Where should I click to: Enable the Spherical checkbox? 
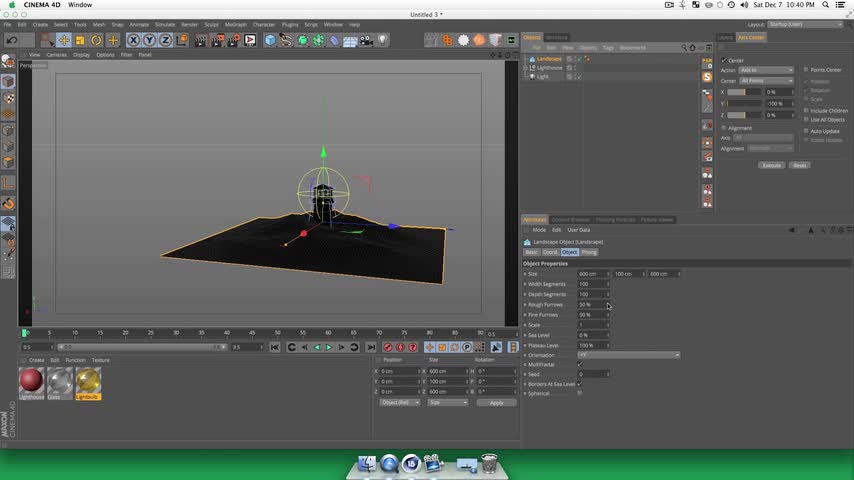click(x=579, y=393)
